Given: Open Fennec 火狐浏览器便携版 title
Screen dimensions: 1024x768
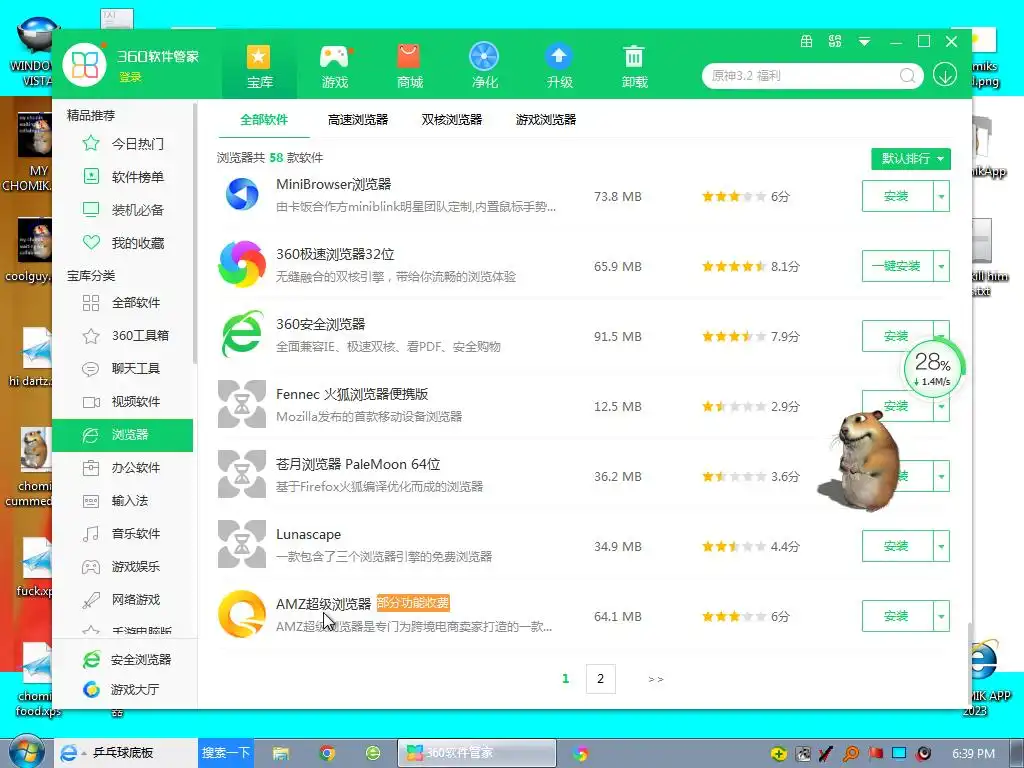Looking at the screenshot, I should click(352, 394).
